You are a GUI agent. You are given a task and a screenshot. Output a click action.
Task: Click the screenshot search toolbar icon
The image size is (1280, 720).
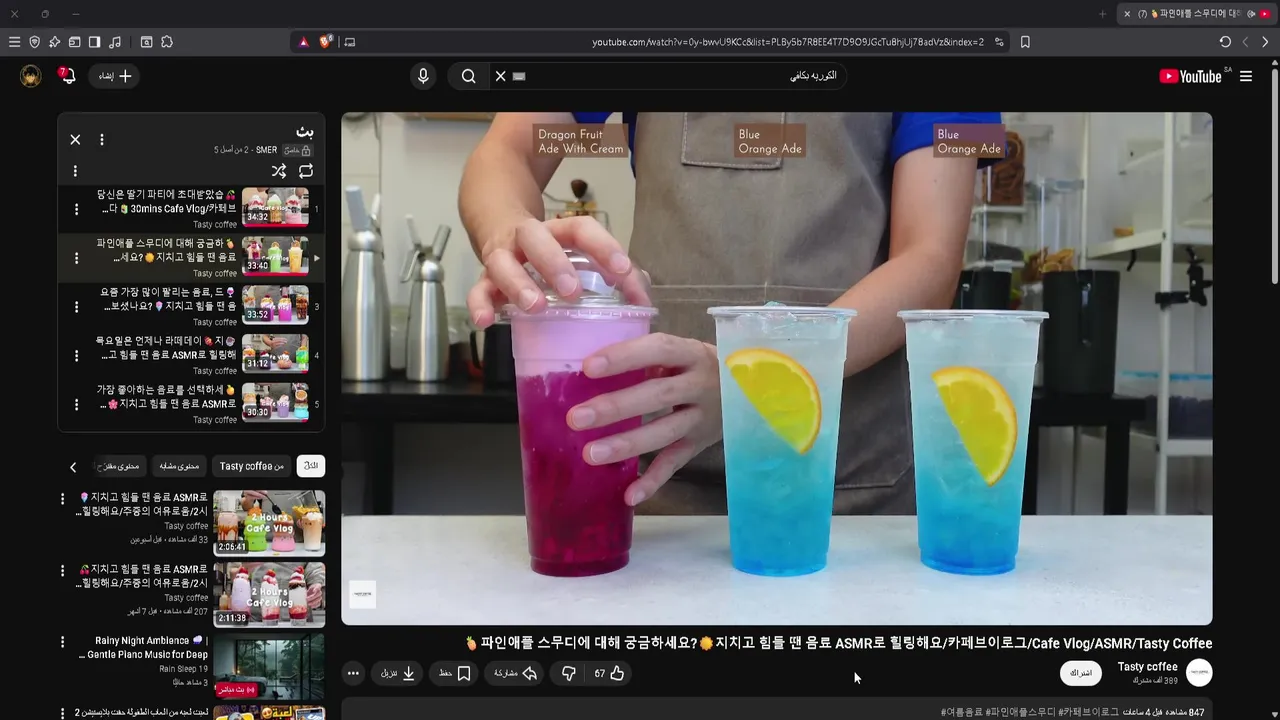tap(146, 42)
